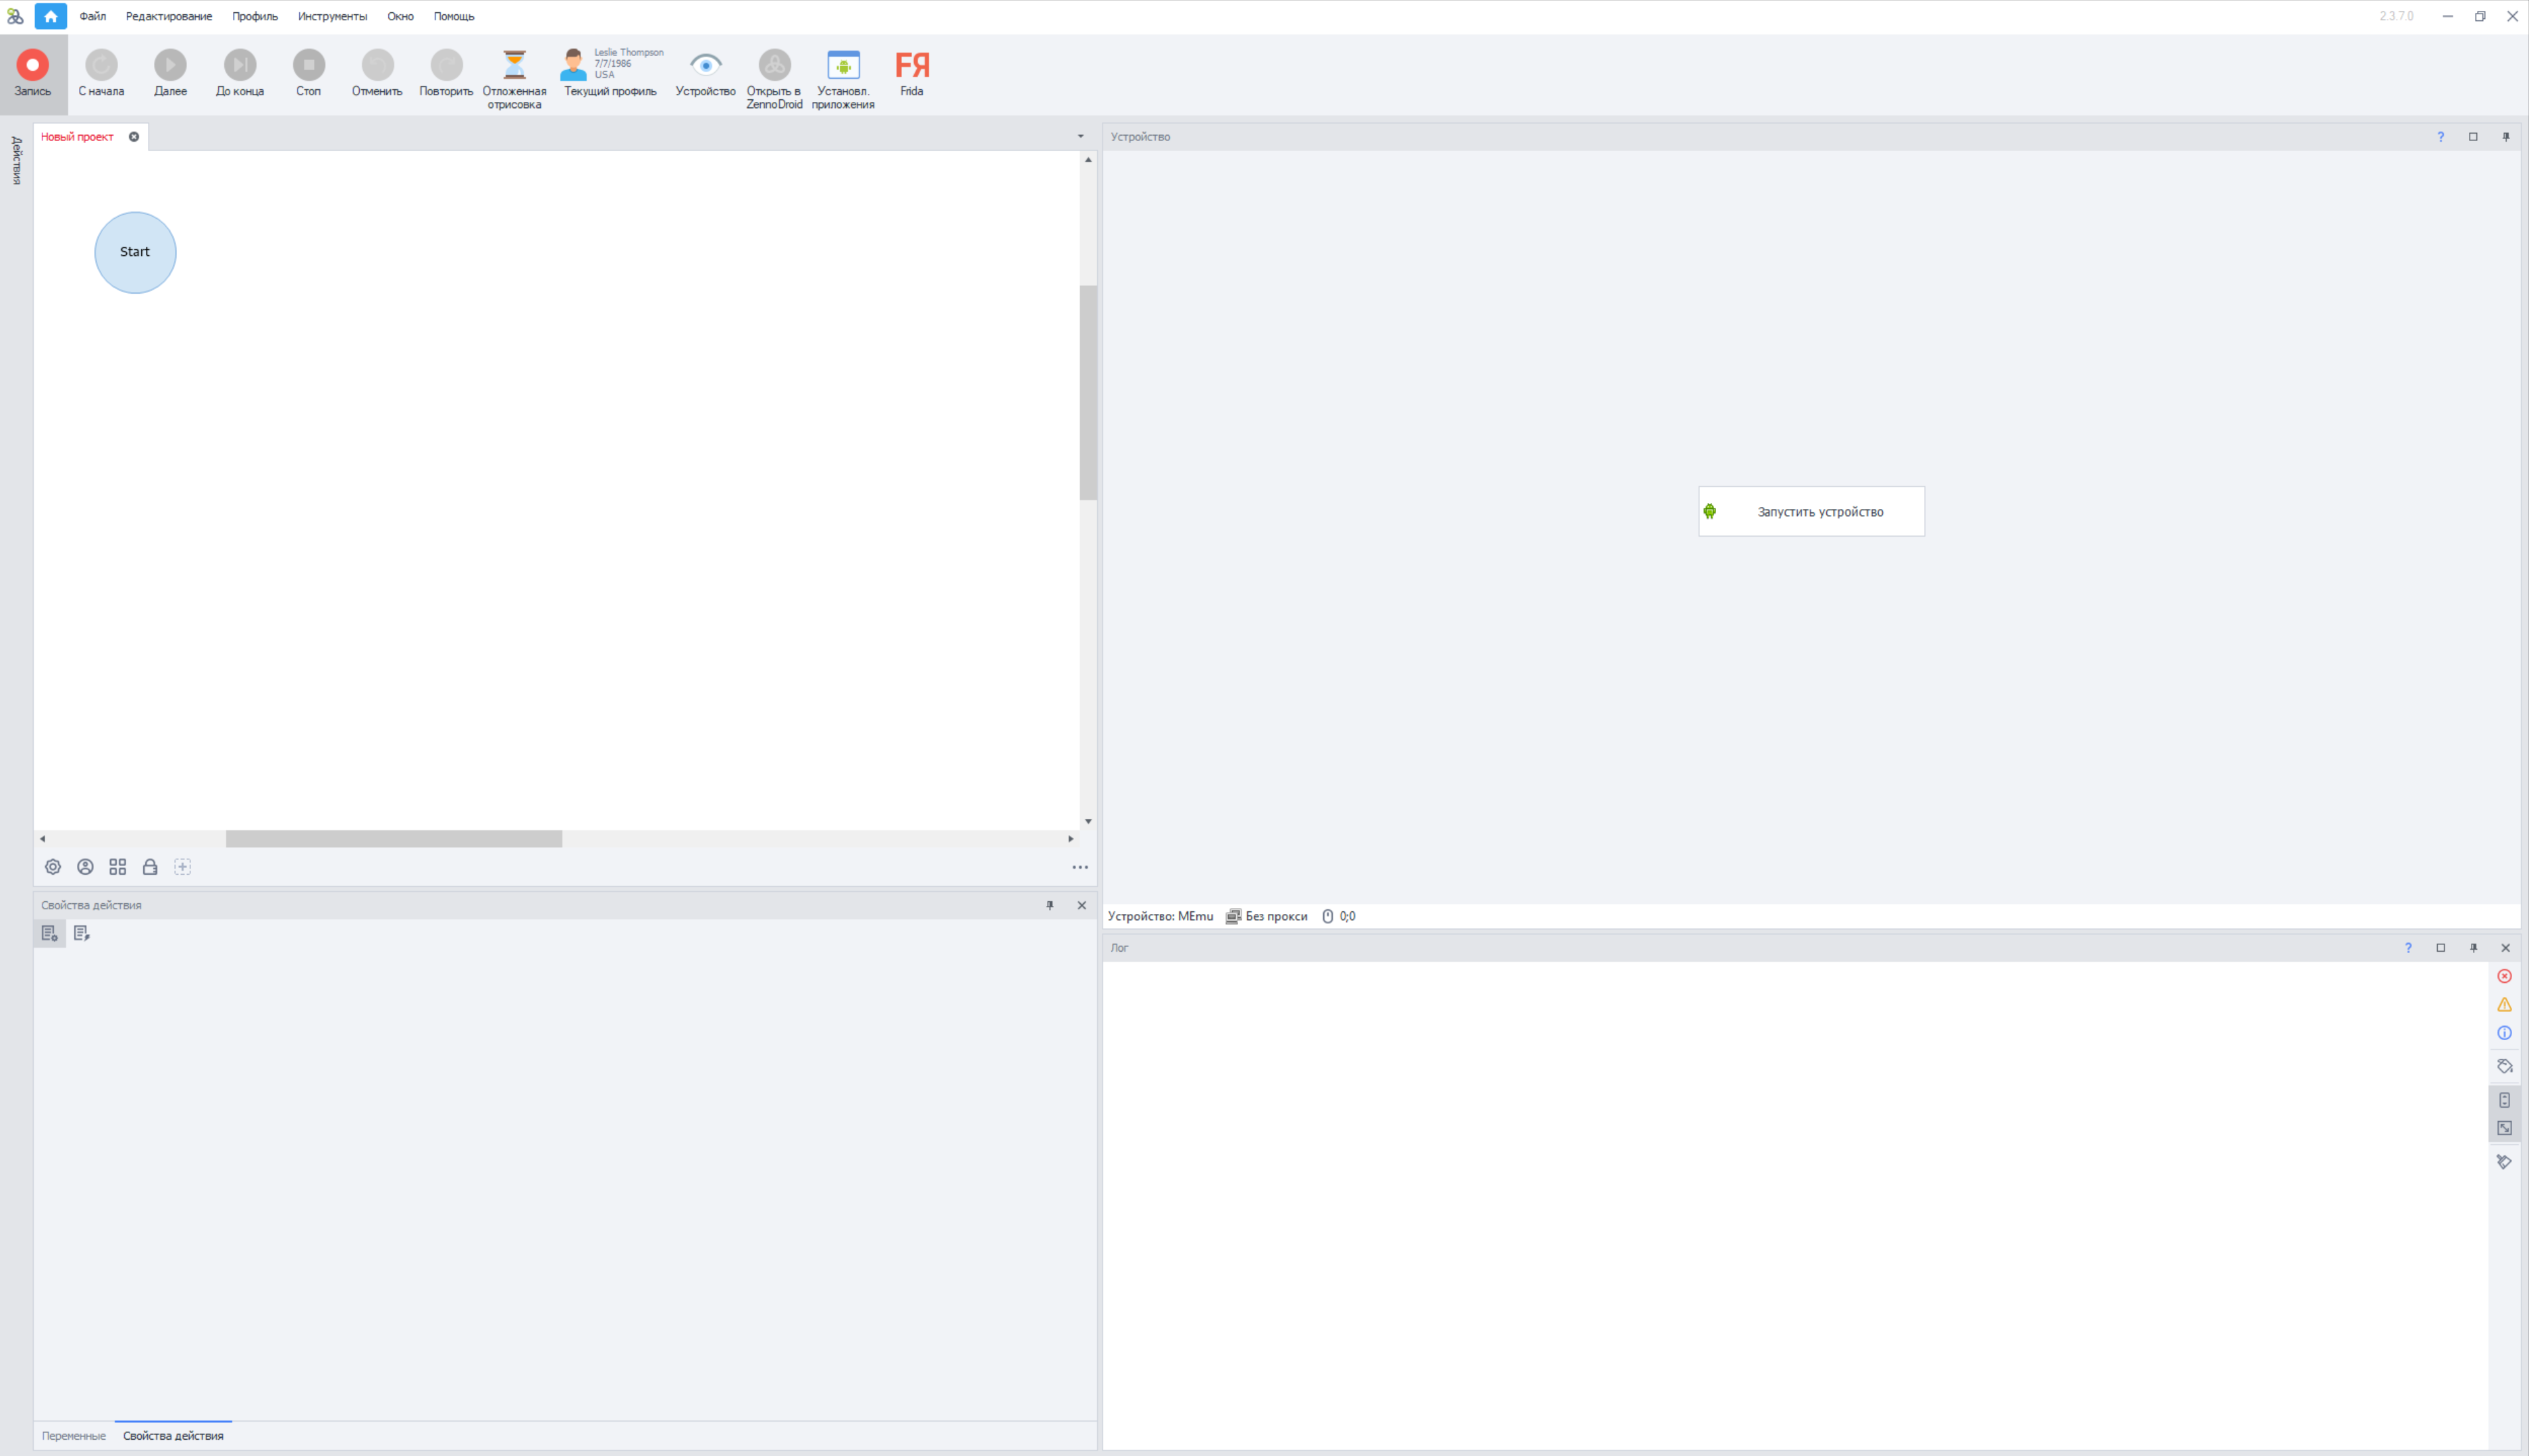
Task: Open the Текущий профиль profile panel
Action: tap(610, 73)
